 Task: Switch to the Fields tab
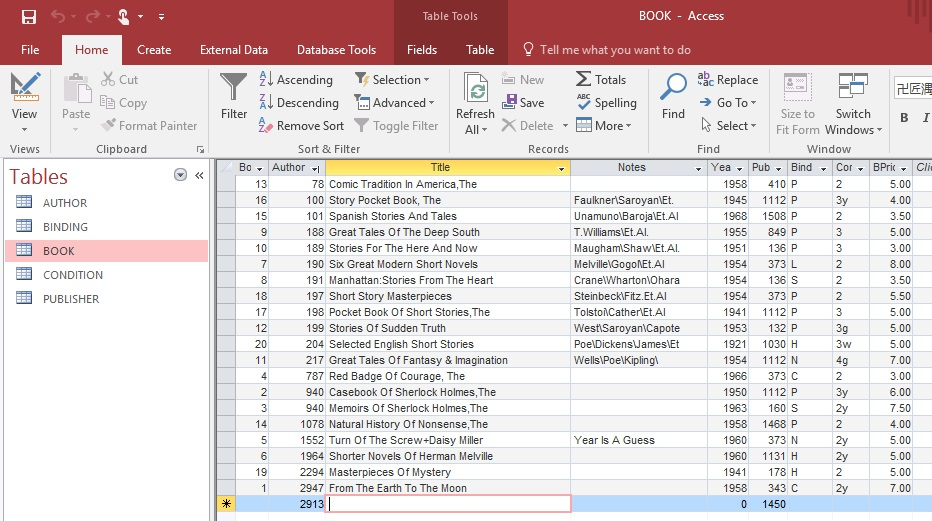(422, 50)
